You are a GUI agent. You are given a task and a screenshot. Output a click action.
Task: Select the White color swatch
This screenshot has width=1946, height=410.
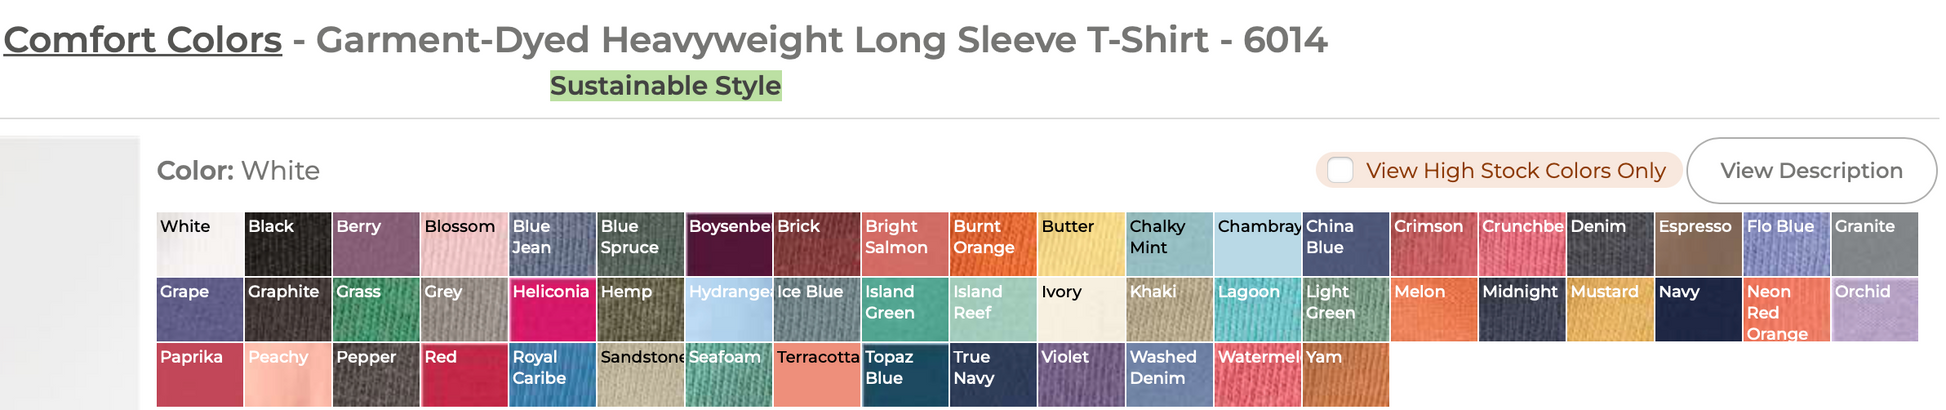[x=200, y=244]
